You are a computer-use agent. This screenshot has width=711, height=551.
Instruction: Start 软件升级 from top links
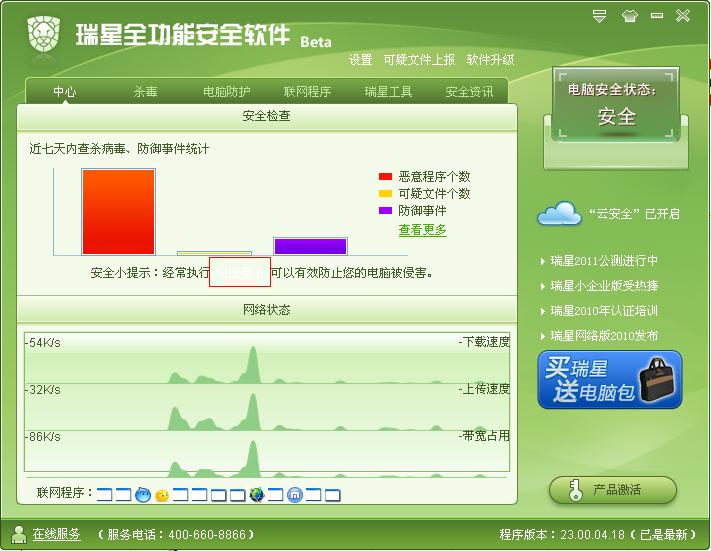click(490, 59)
